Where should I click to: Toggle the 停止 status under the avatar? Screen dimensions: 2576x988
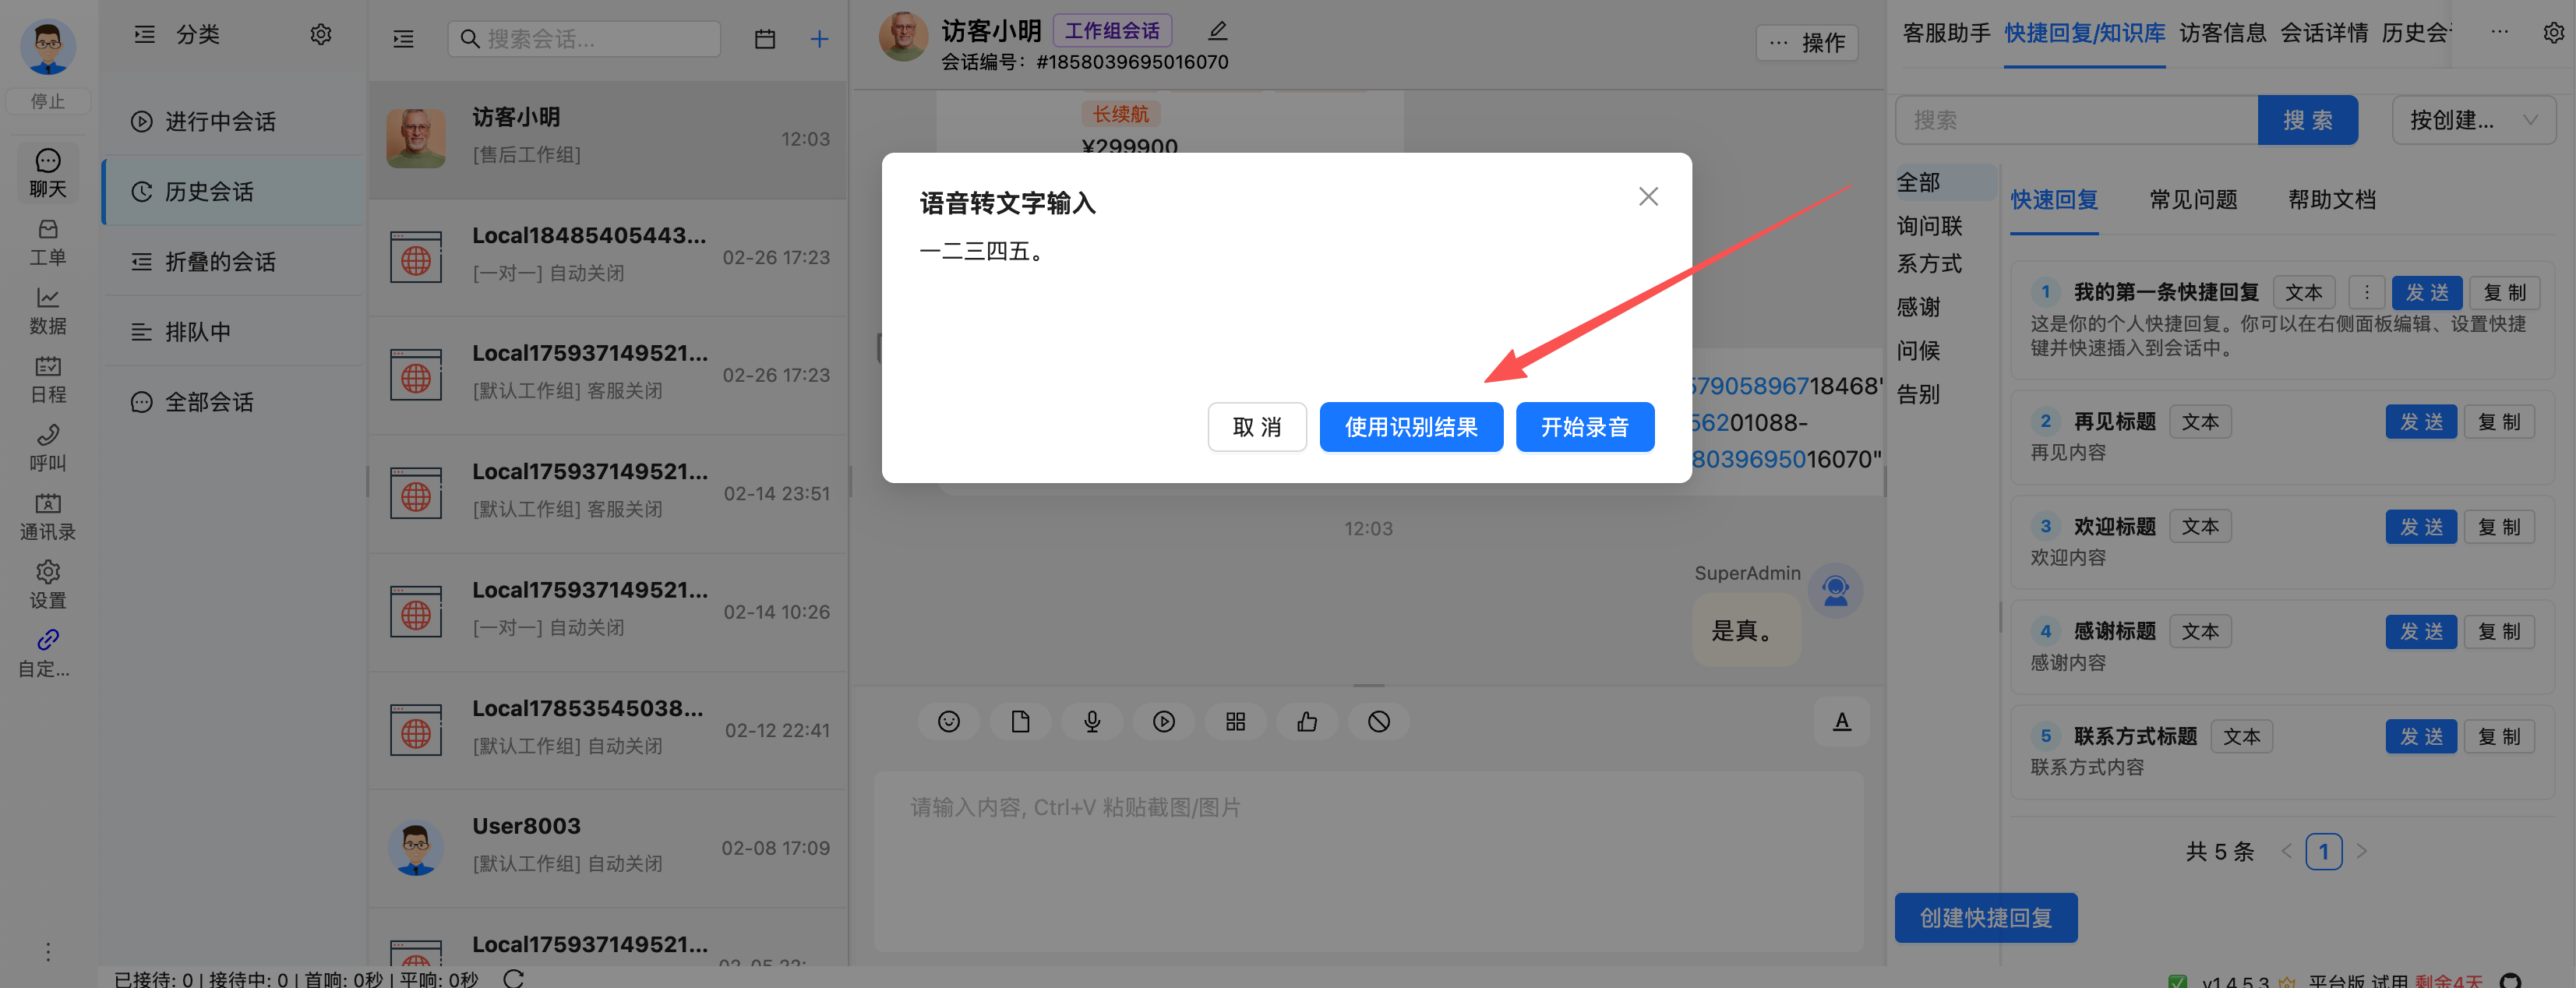(x=47, y=101)
